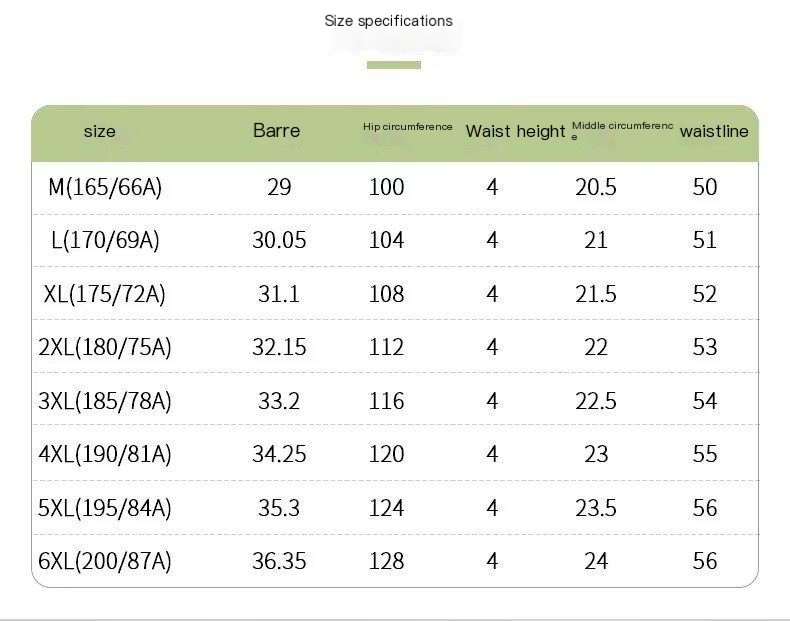The width and height of the screenshot is (790, 621).
Task: Click the "Hip circumference" column header
Action: (407, 127)
